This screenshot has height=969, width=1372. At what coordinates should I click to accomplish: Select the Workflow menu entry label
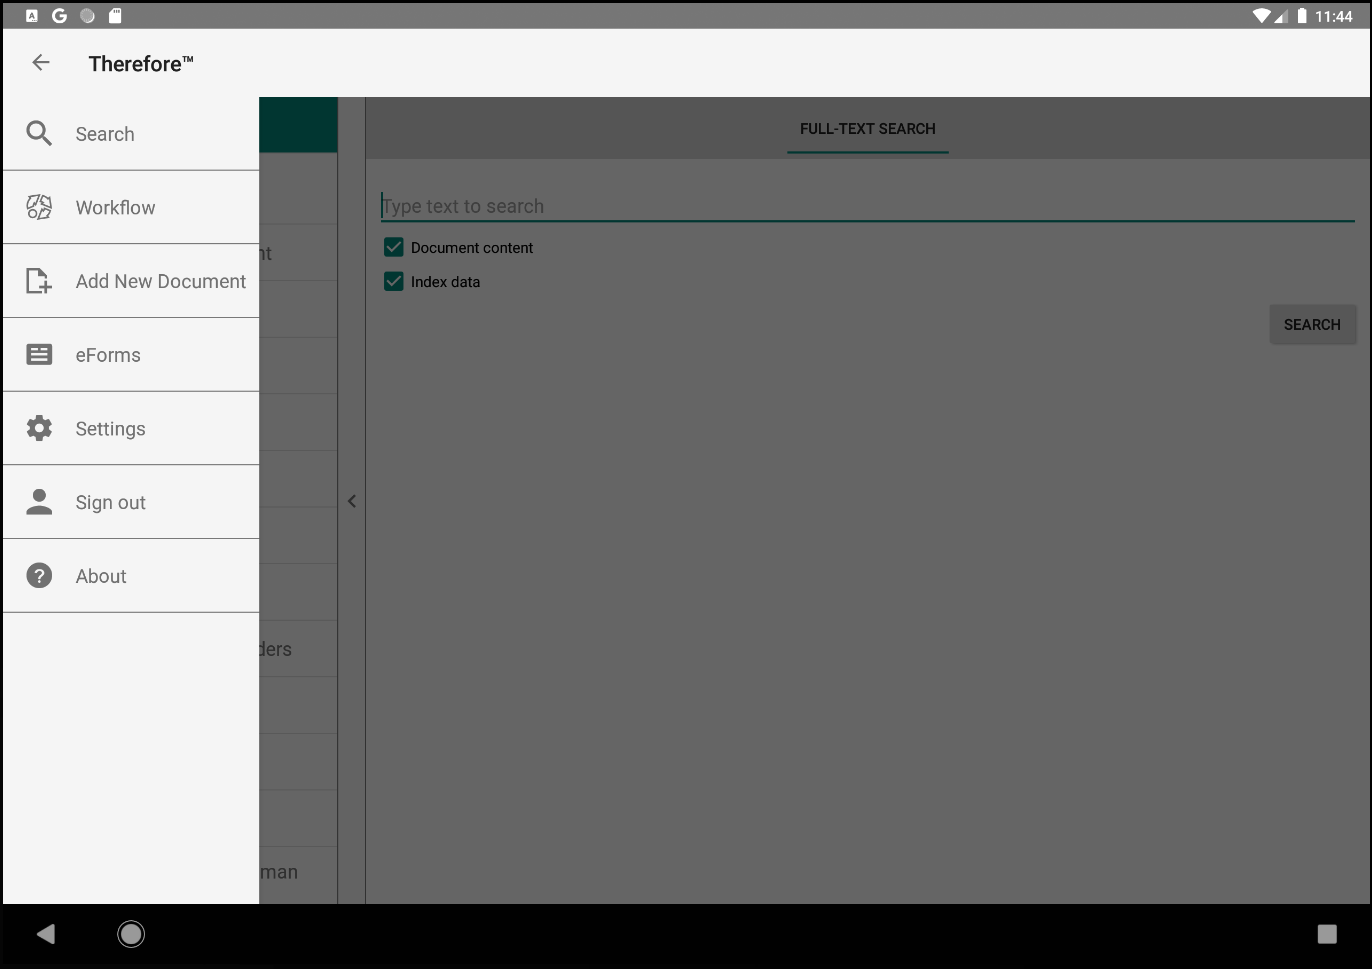click(116, 208)
